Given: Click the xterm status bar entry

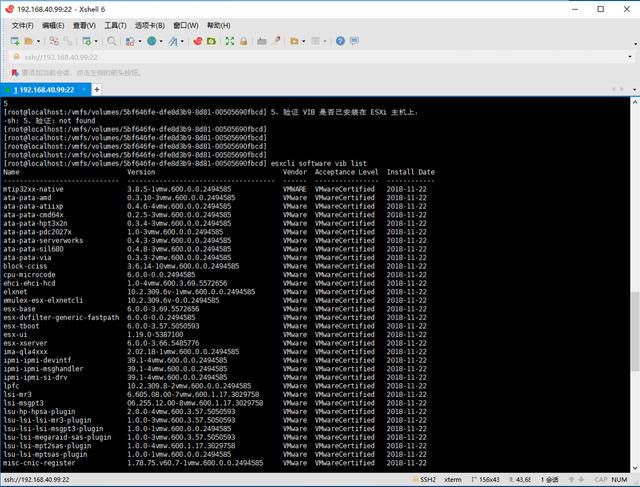Looking at the screenshot, I should pyautogui.click(x=453, y=480).
